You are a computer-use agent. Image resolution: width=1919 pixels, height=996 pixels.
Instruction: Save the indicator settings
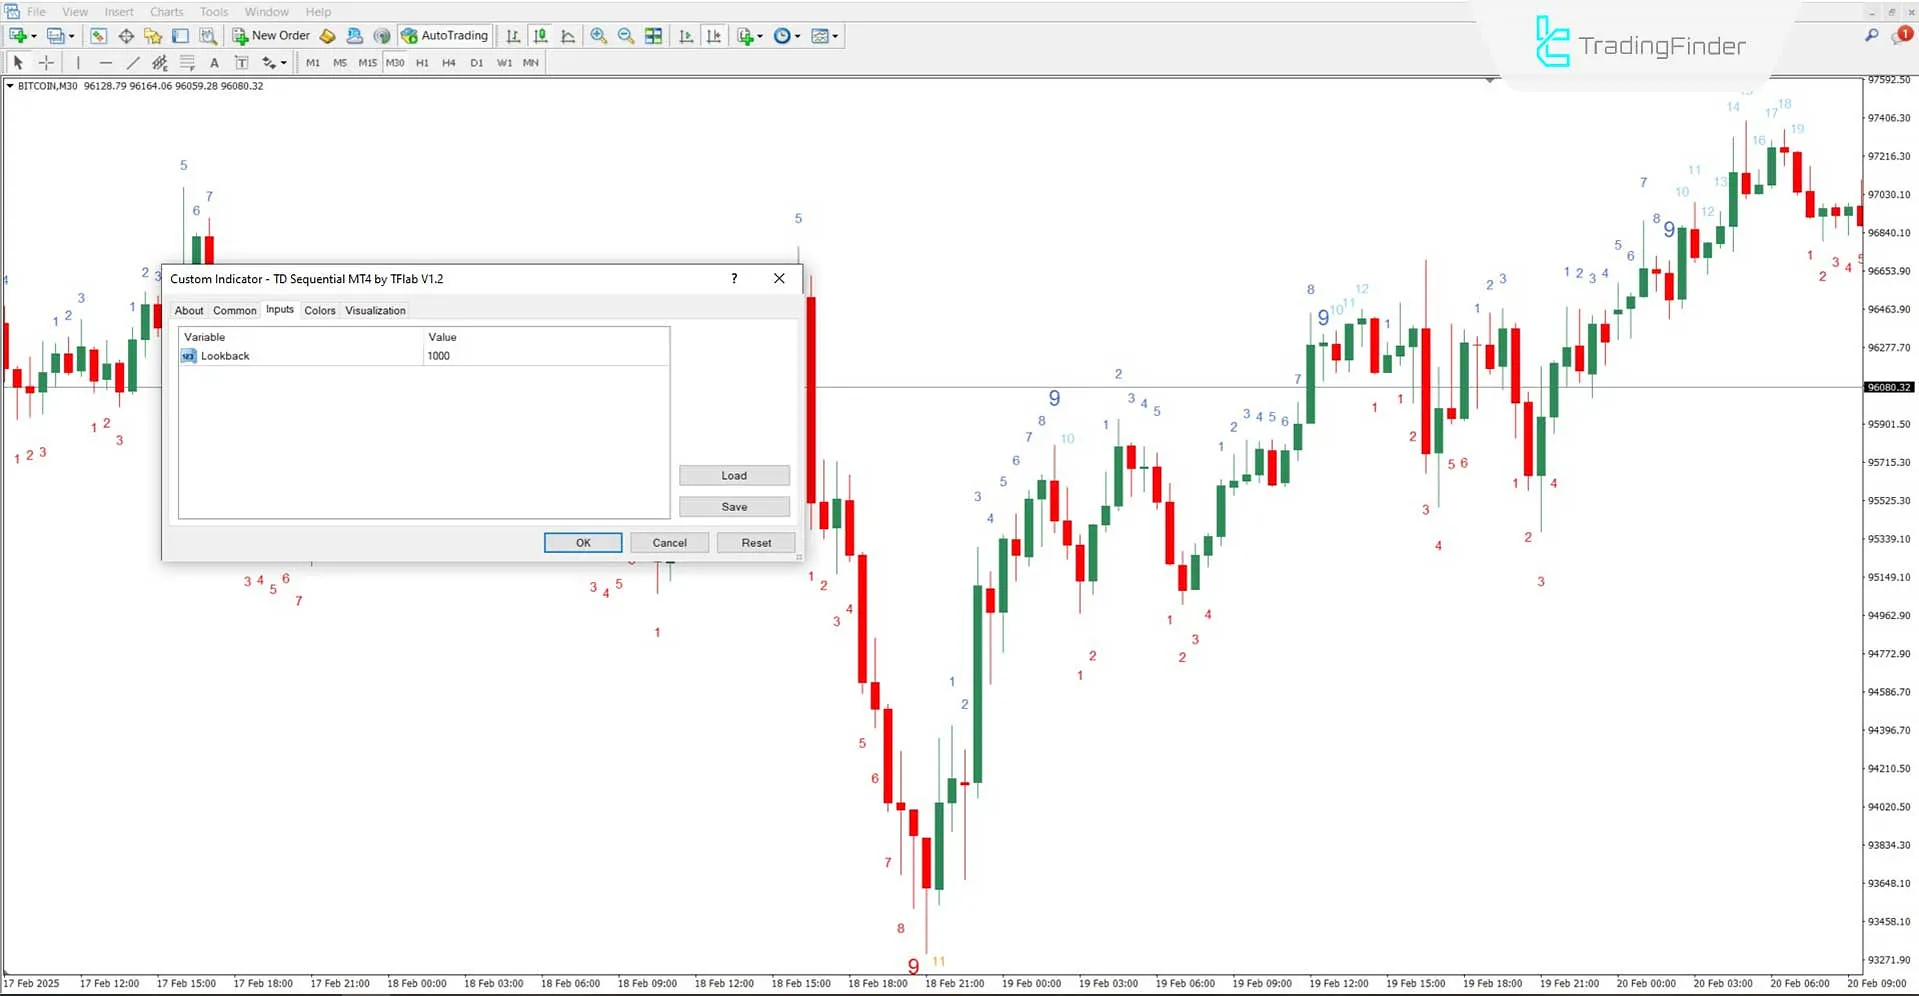(733, 506)
